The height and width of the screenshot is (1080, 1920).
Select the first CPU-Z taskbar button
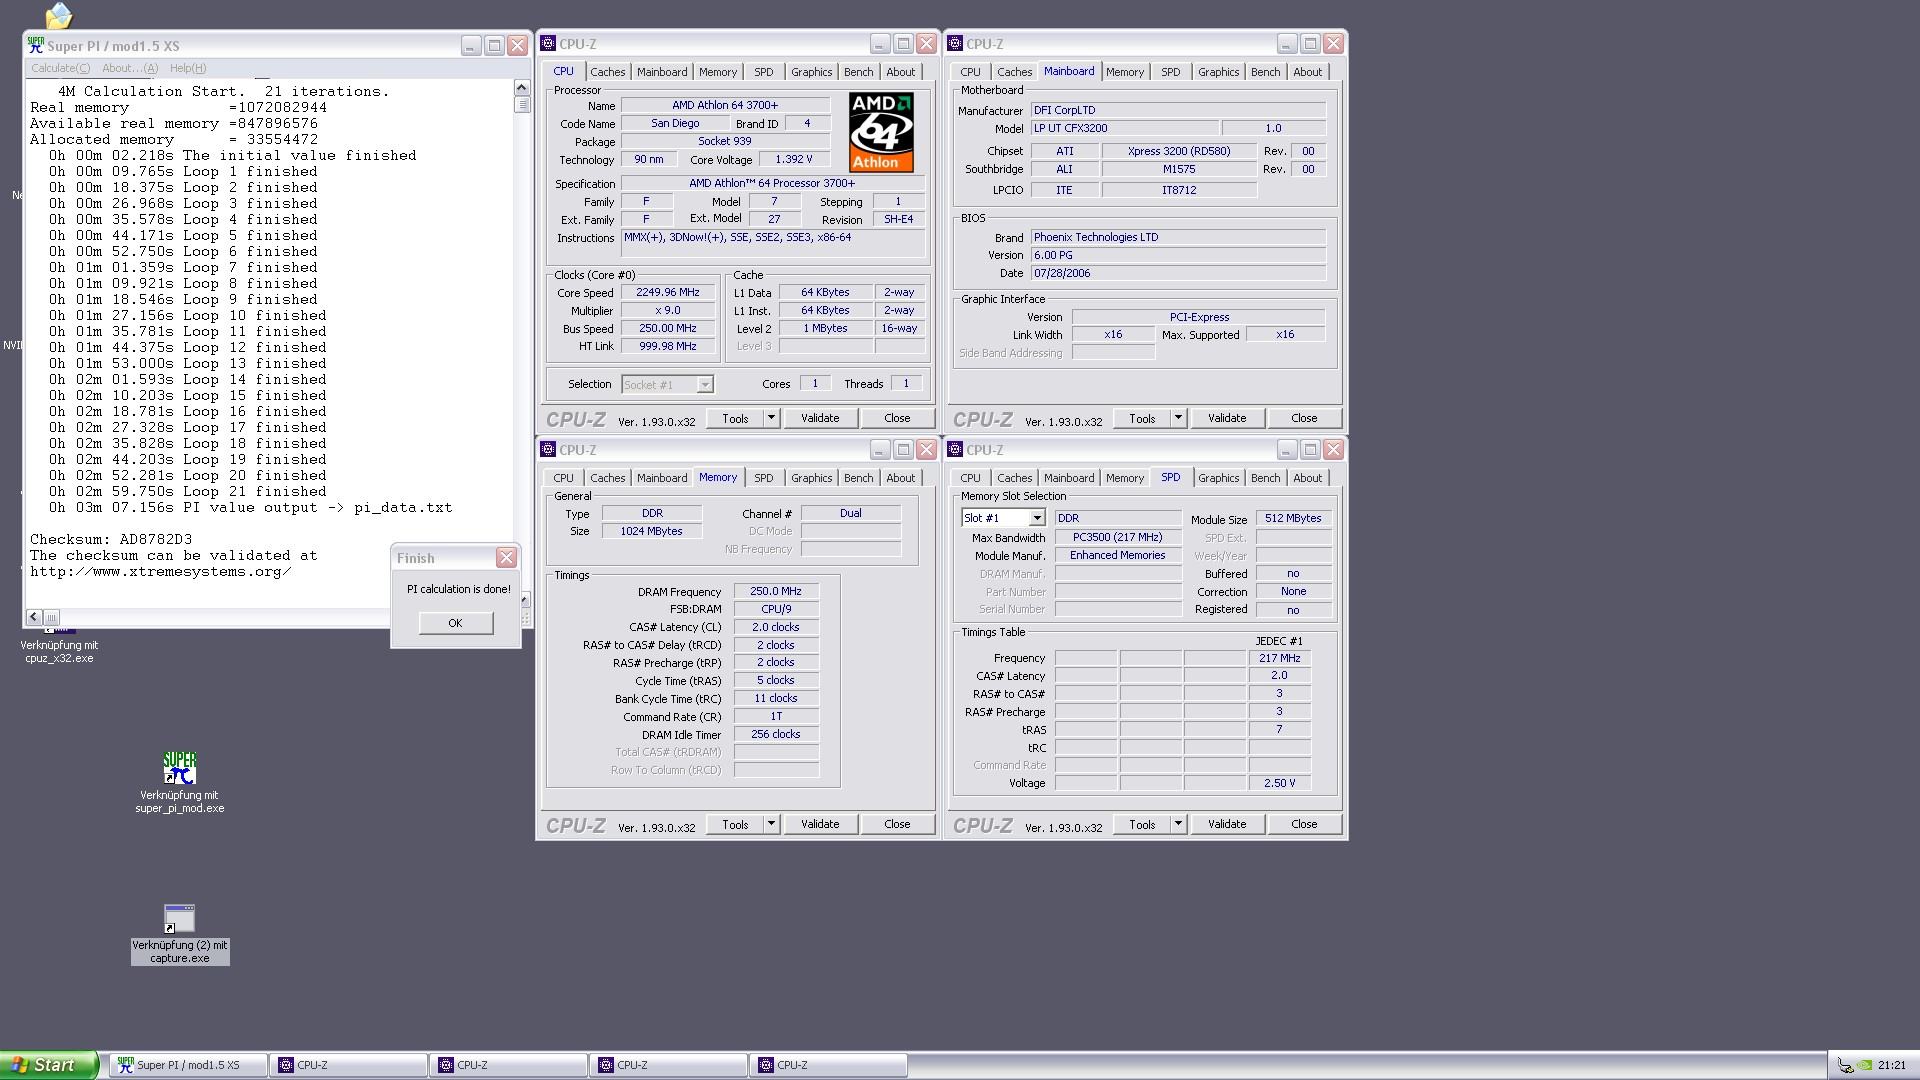click(348, 1065)
